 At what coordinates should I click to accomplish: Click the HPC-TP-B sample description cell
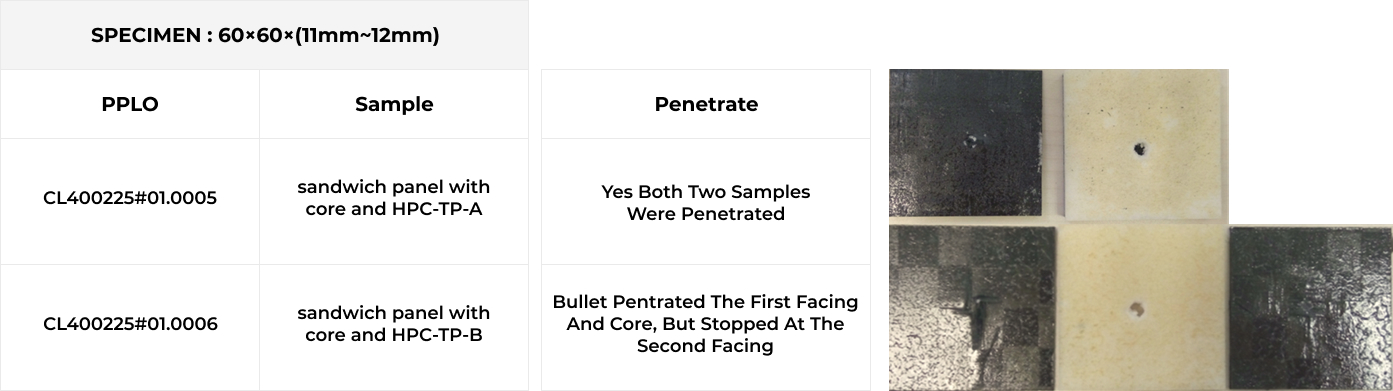394,324
